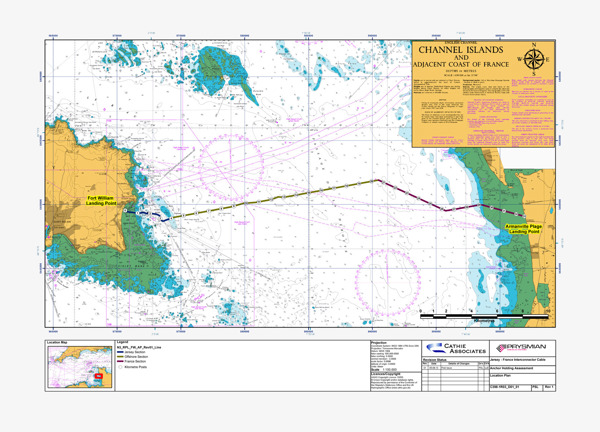Click the compass rose in the chart title block
Image resolution: width=600 pixels, height=432 pixels.
point(535,57)
